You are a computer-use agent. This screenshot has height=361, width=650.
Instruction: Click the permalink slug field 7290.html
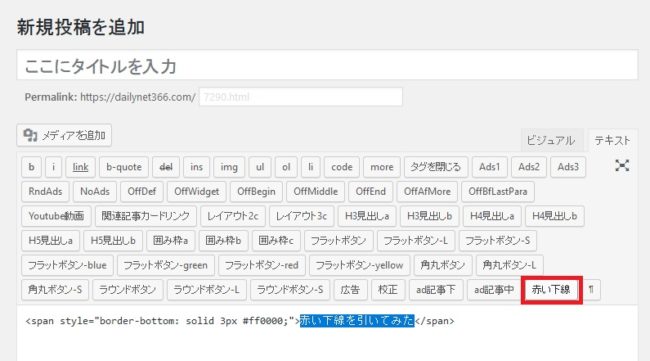[301, 97]
